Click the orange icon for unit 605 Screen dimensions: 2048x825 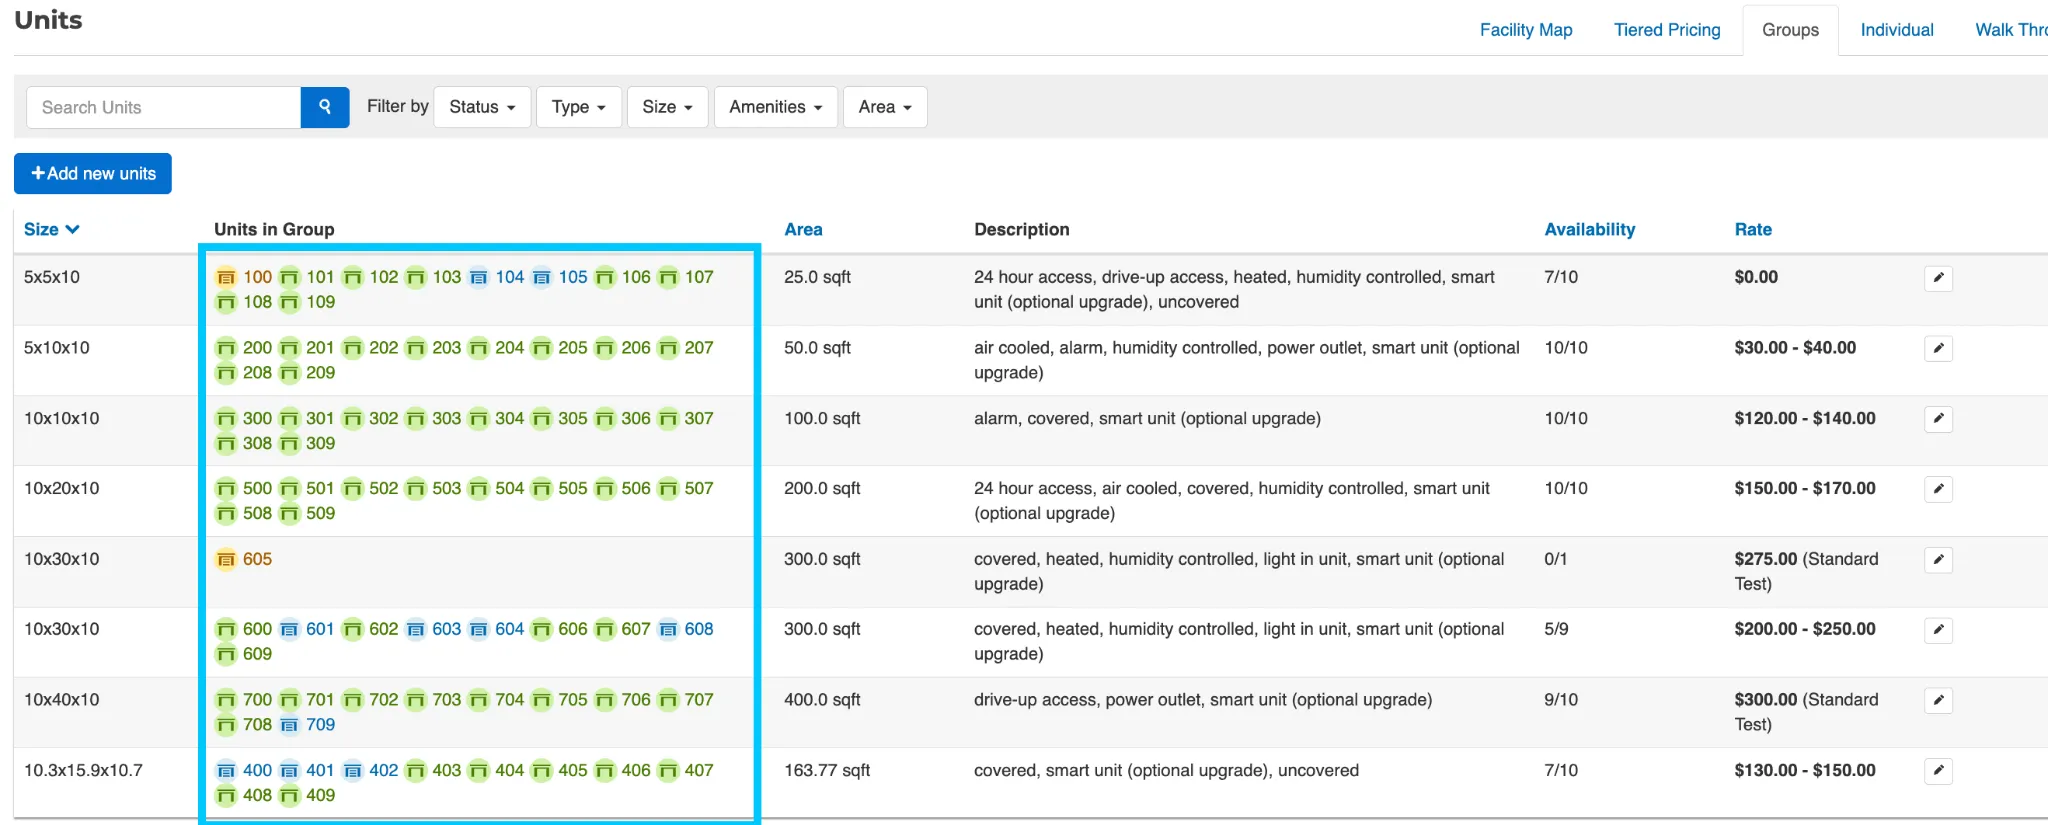pos(226,559)
